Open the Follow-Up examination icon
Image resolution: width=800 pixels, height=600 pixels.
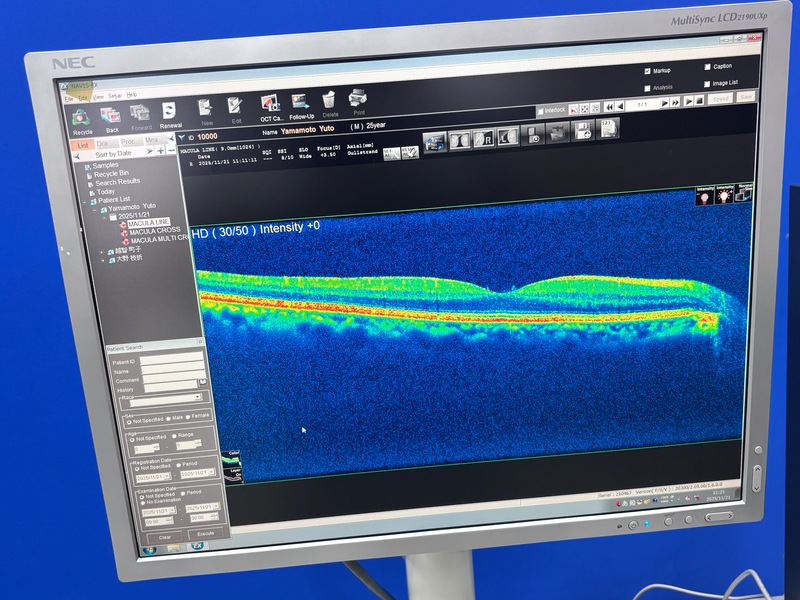[301, 103]
